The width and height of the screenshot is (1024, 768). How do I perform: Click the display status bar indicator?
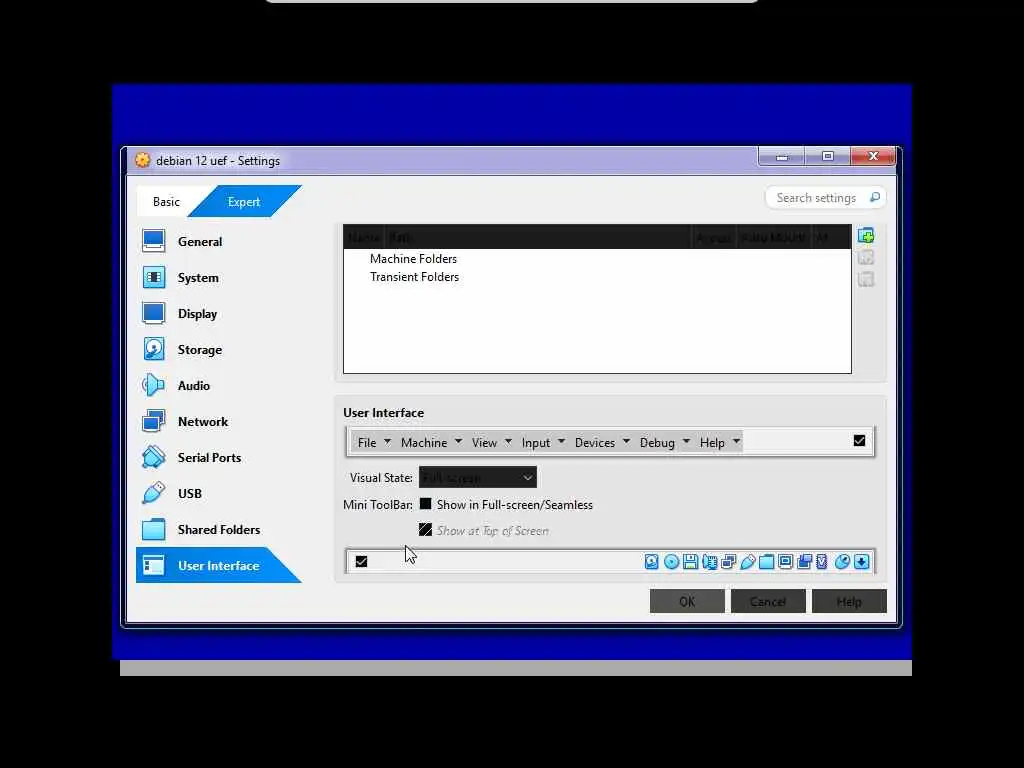pos(786,562)
